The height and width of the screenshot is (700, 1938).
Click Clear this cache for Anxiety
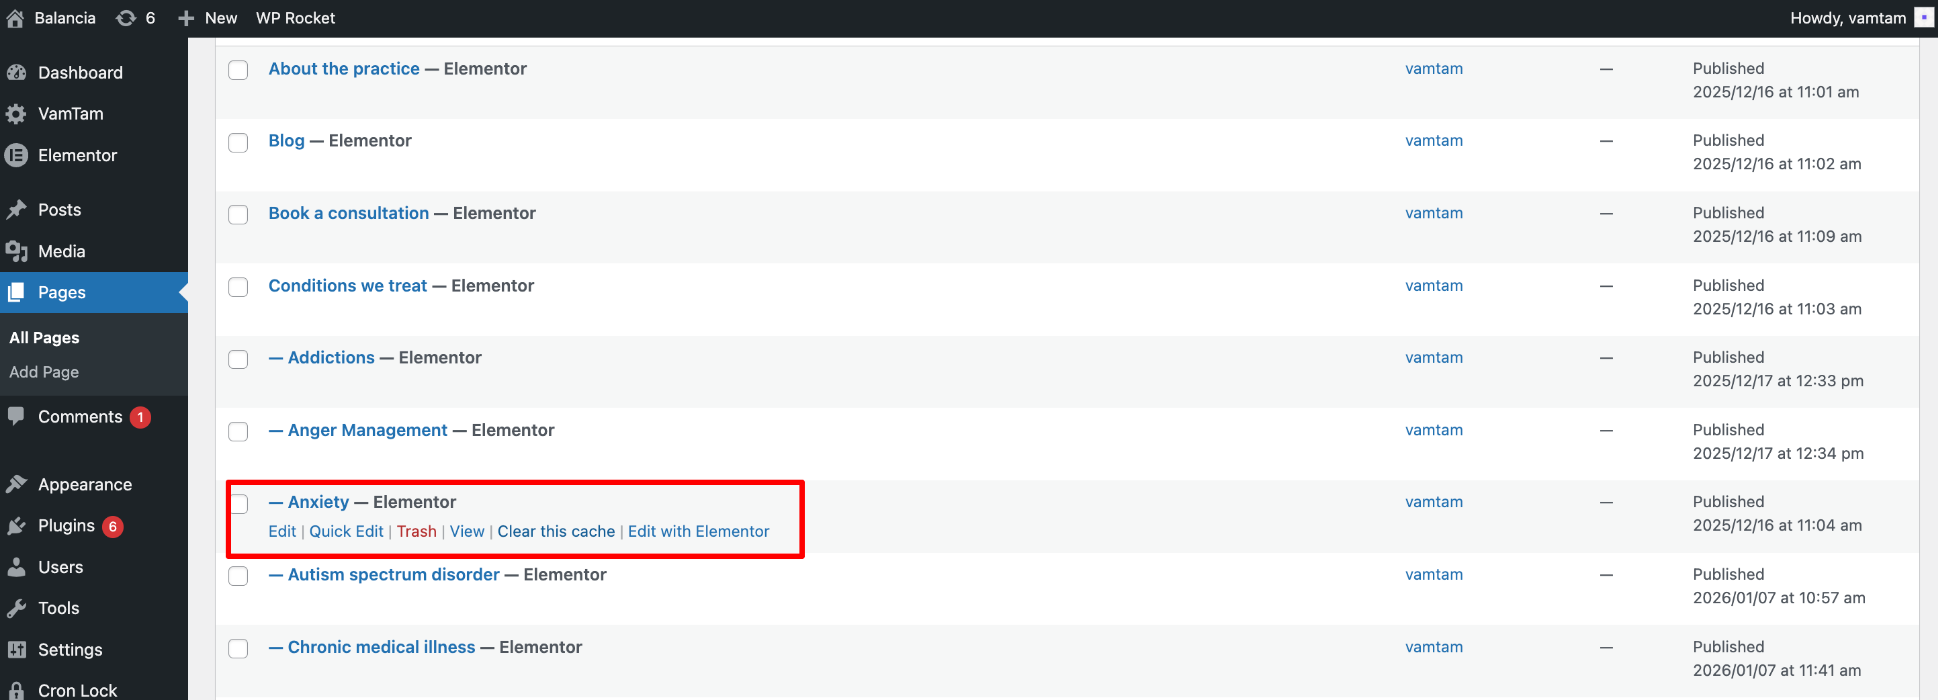(x=556, y=531)
